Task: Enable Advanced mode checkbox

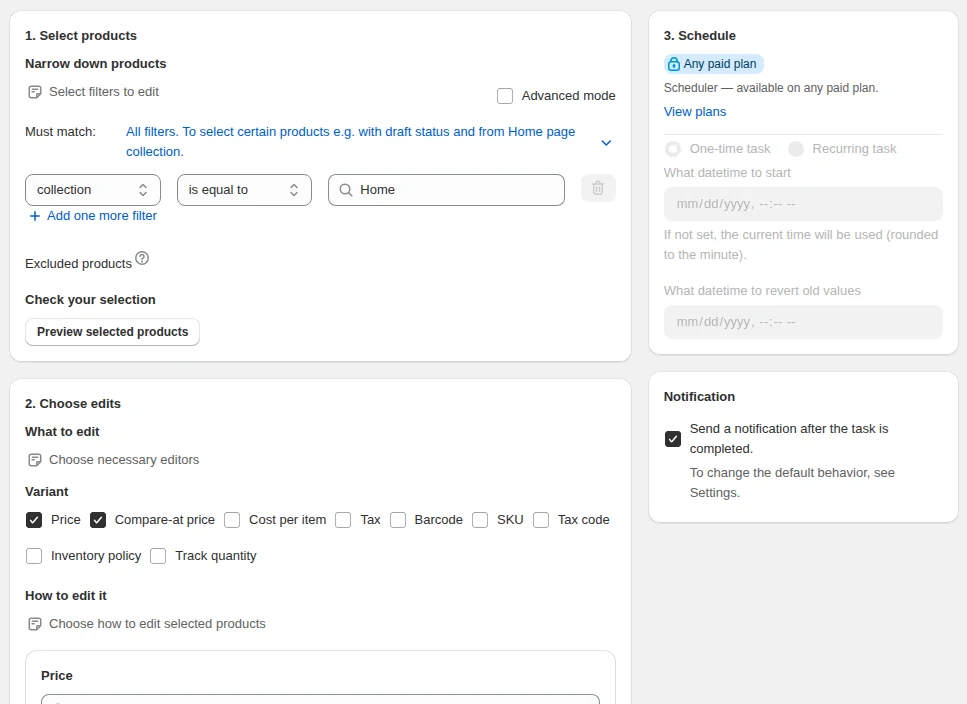Action: click(505, 96)
